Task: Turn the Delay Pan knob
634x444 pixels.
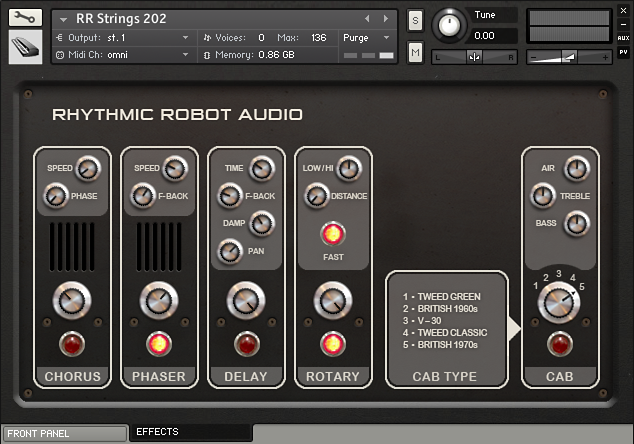Action: 230,251
